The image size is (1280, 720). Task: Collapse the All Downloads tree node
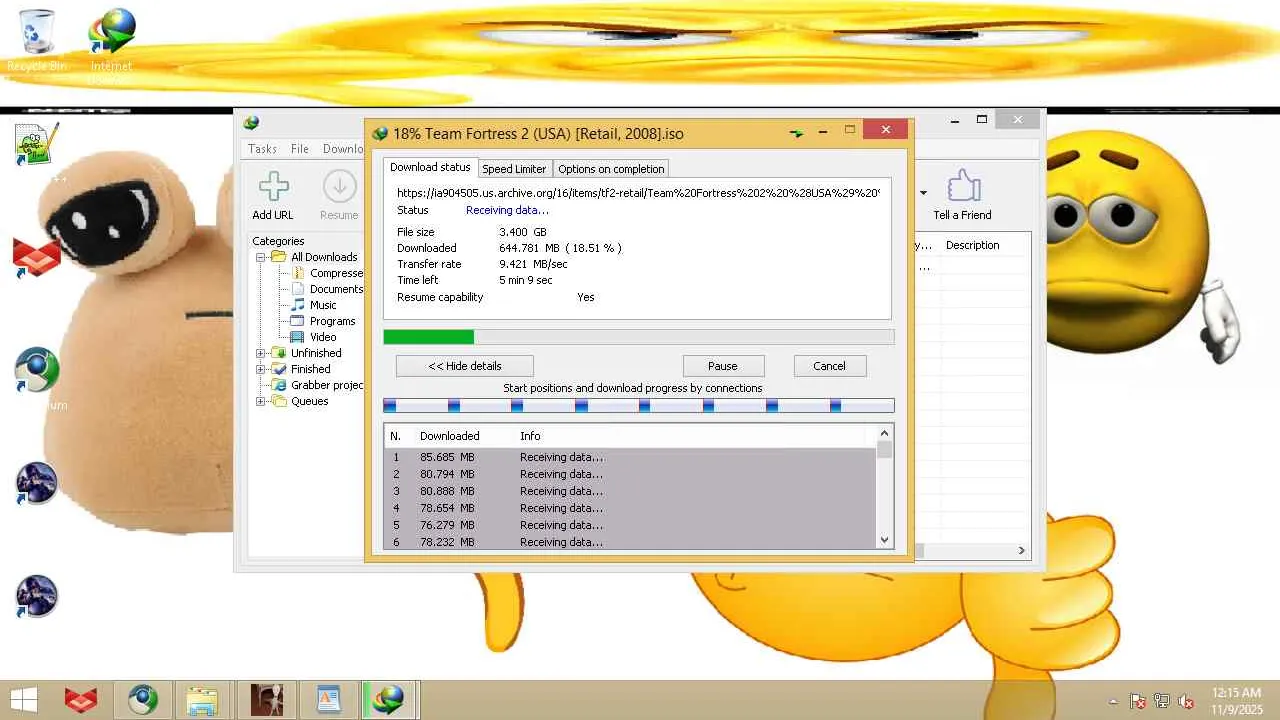pos(262,257)
